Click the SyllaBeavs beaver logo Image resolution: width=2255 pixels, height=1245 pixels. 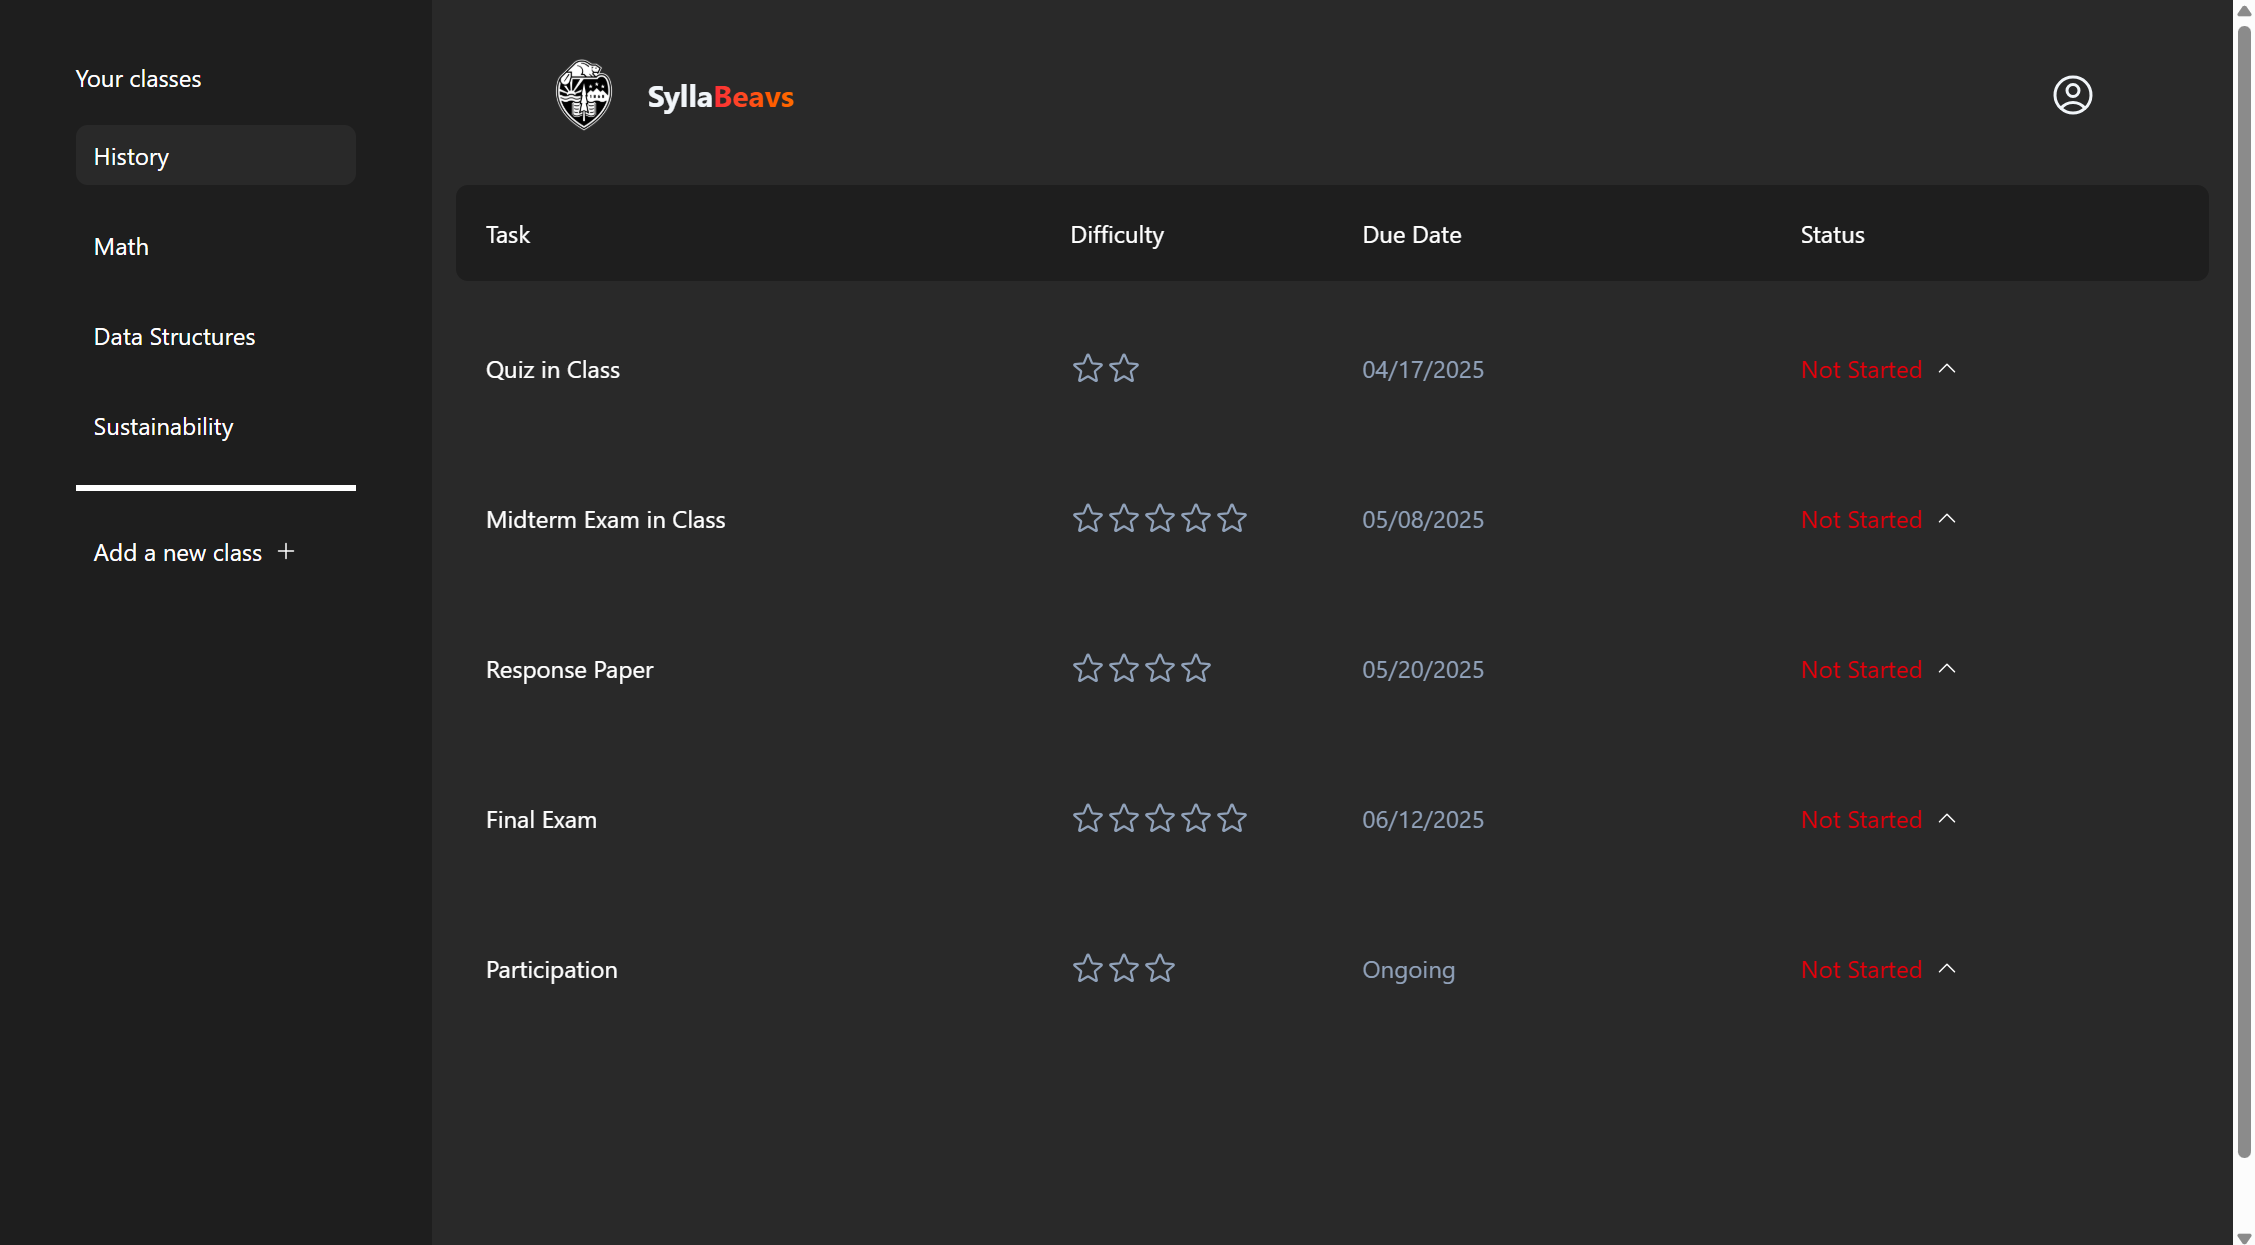[x=584, y=95]
